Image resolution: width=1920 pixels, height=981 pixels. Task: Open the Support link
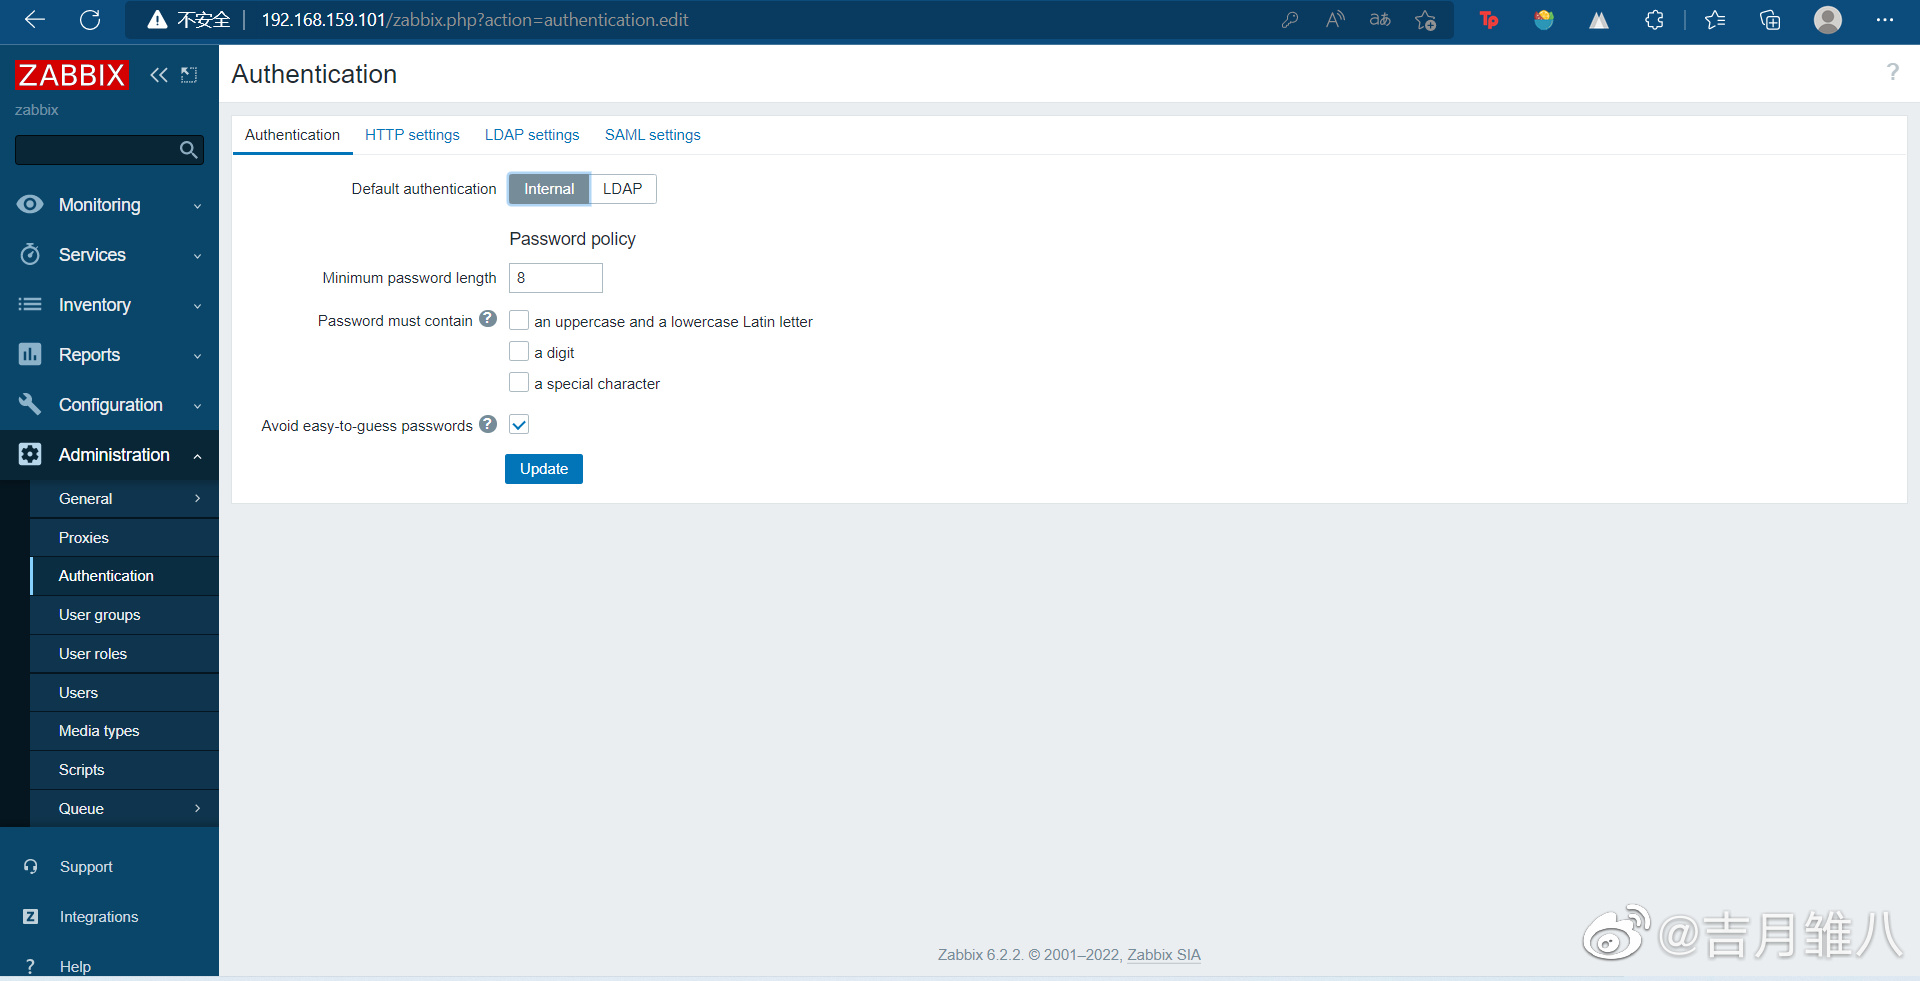(86, 867)
